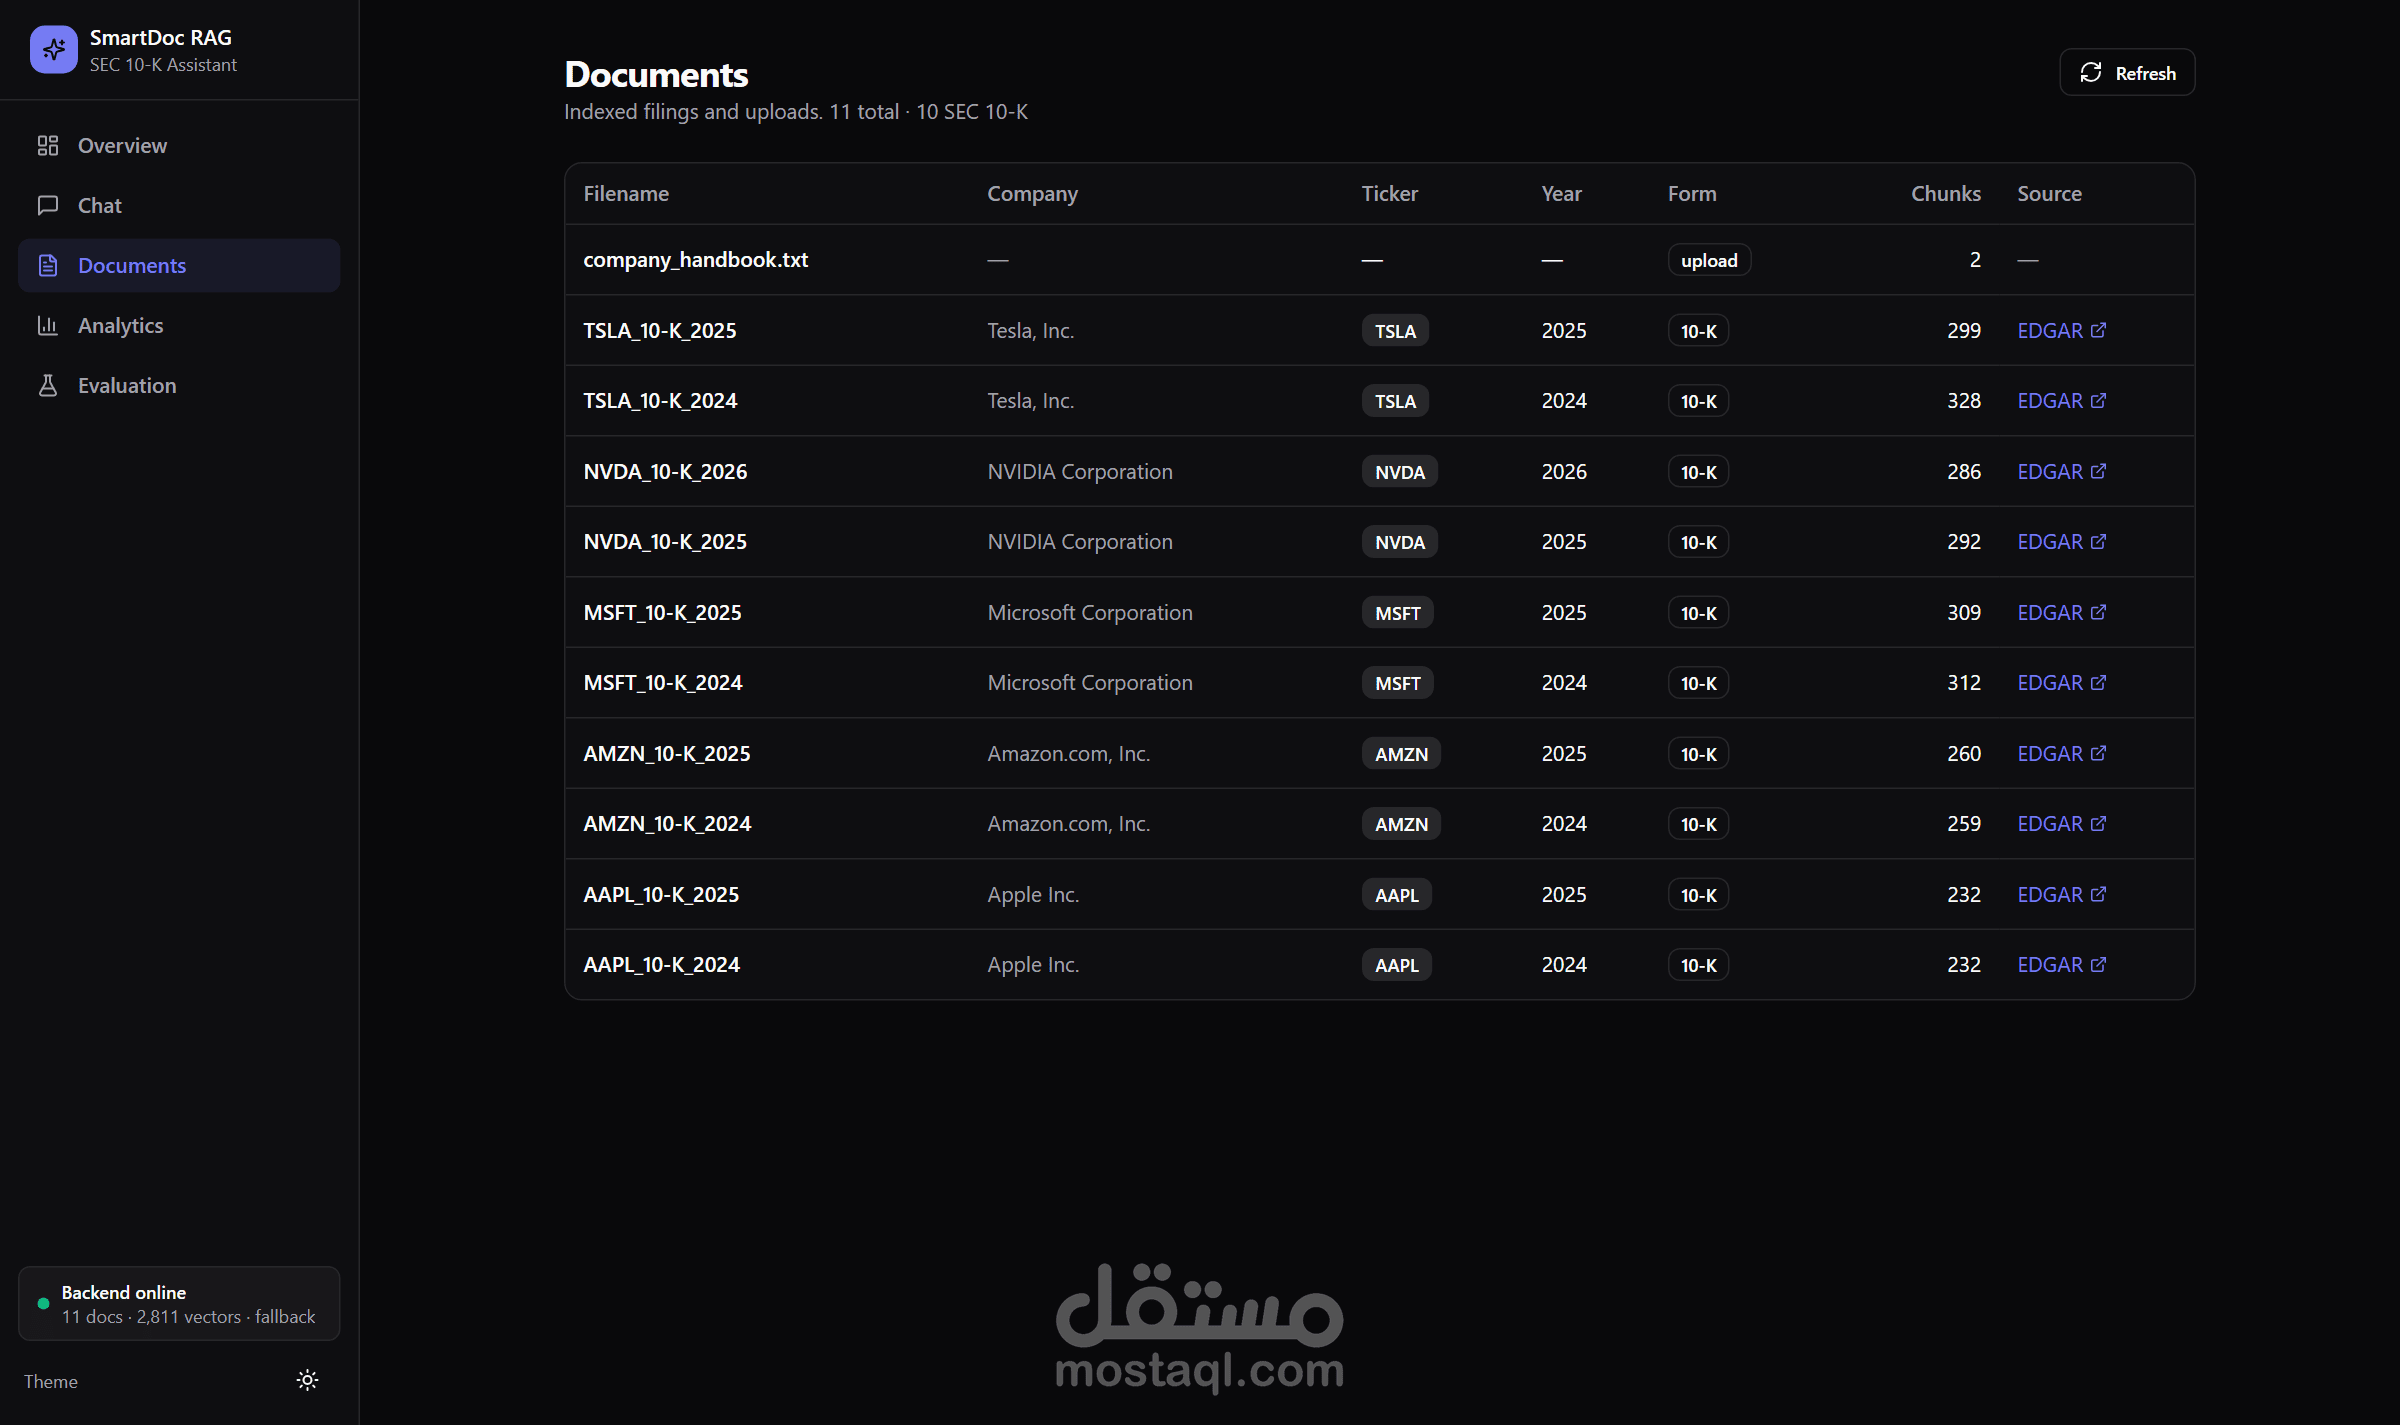The width and height of the screenshot is (2400, 1425).
Task: Select the AAPL_10-K_2025 filename
Action: pyautogui.click(x=661, y=895)
